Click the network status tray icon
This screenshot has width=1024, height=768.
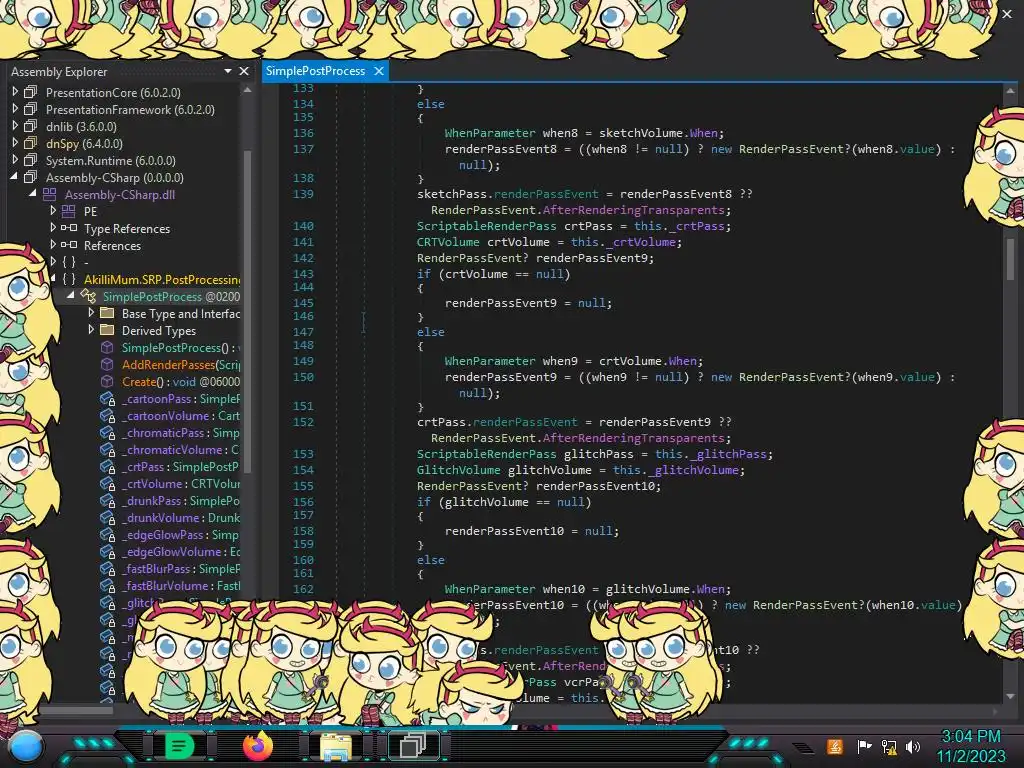889,746
